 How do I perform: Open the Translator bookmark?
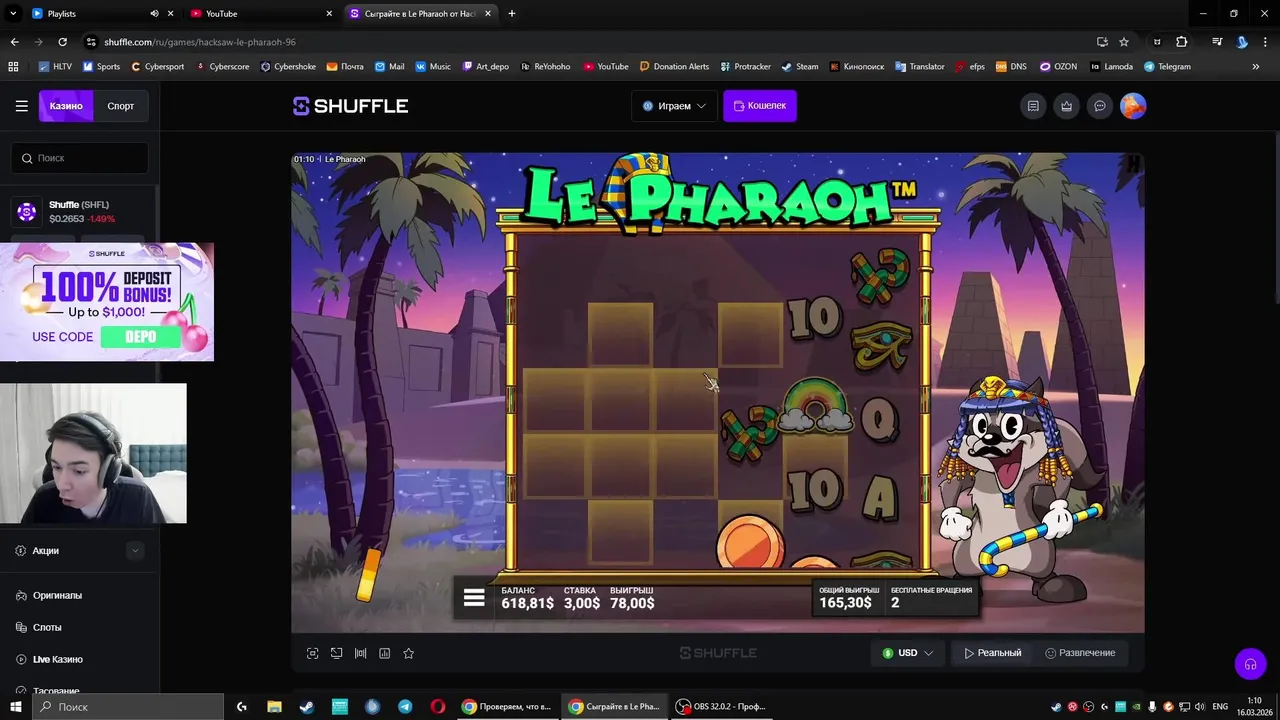920,67
